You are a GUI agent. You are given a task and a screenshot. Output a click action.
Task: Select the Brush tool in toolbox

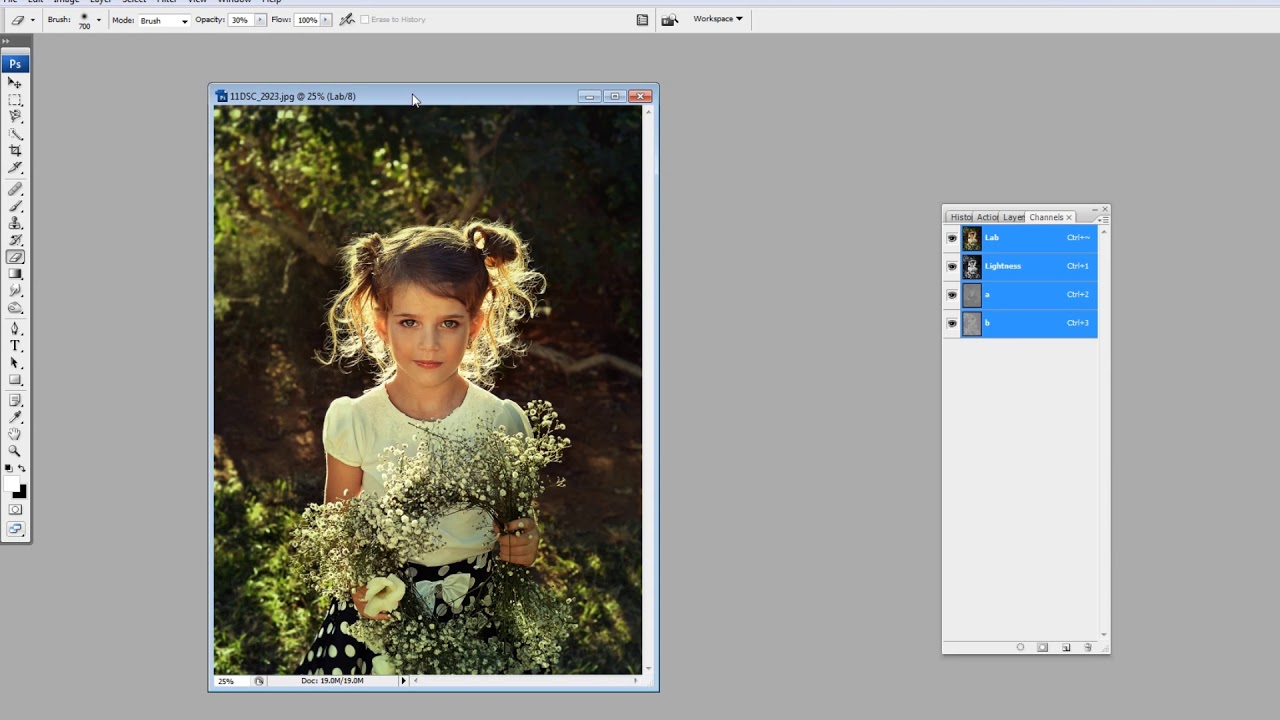click(x=15, y=206)
